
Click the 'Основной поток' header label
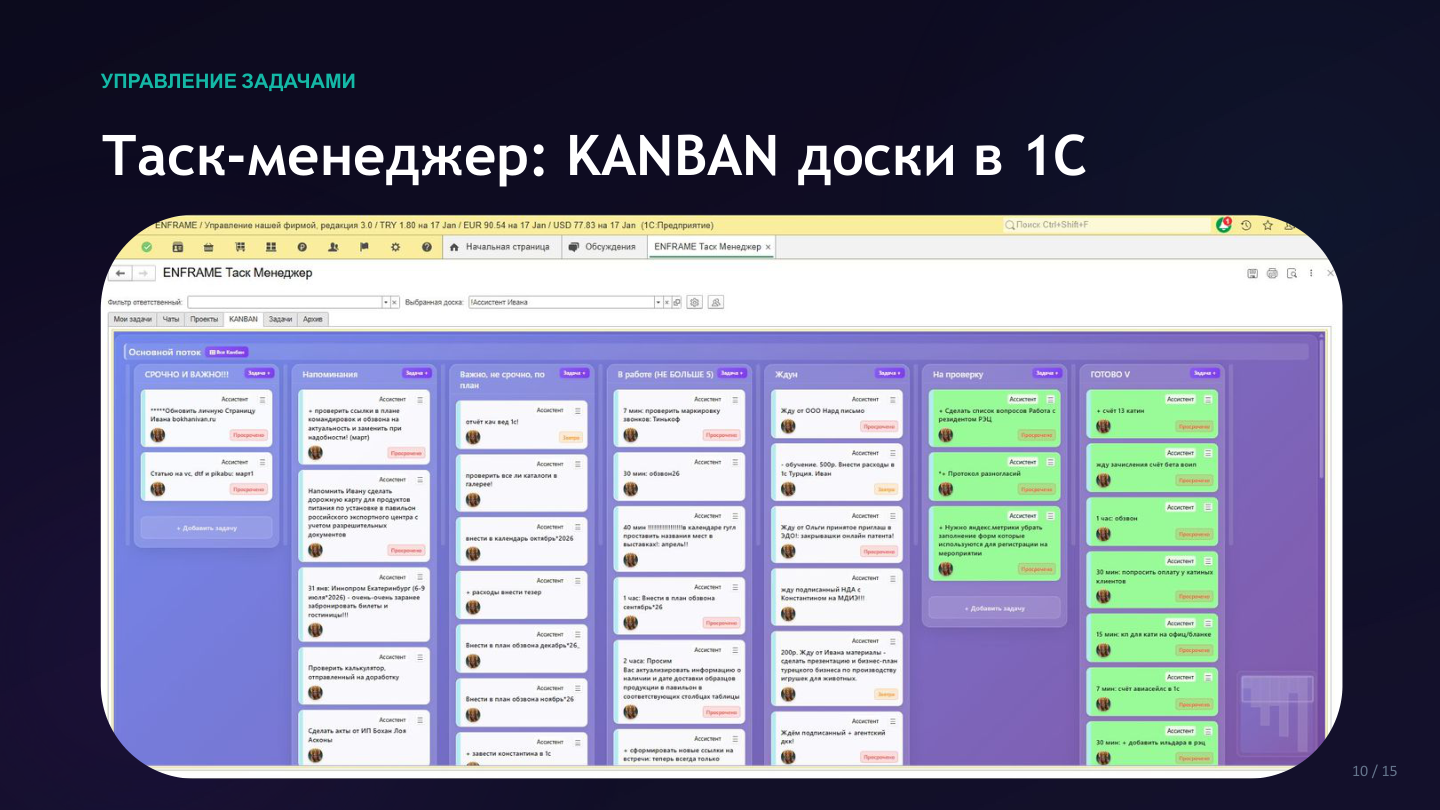(165, 352)
